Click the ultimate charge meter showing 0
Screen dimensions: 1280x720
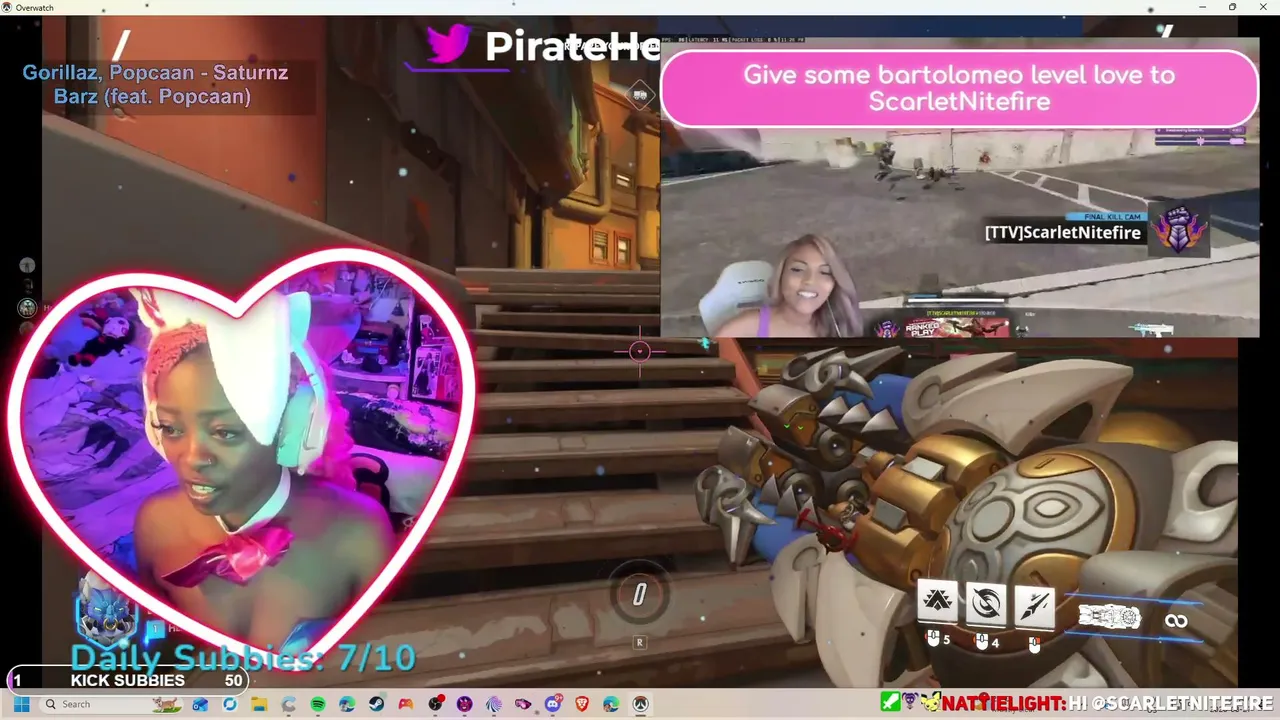coord(640,595)
